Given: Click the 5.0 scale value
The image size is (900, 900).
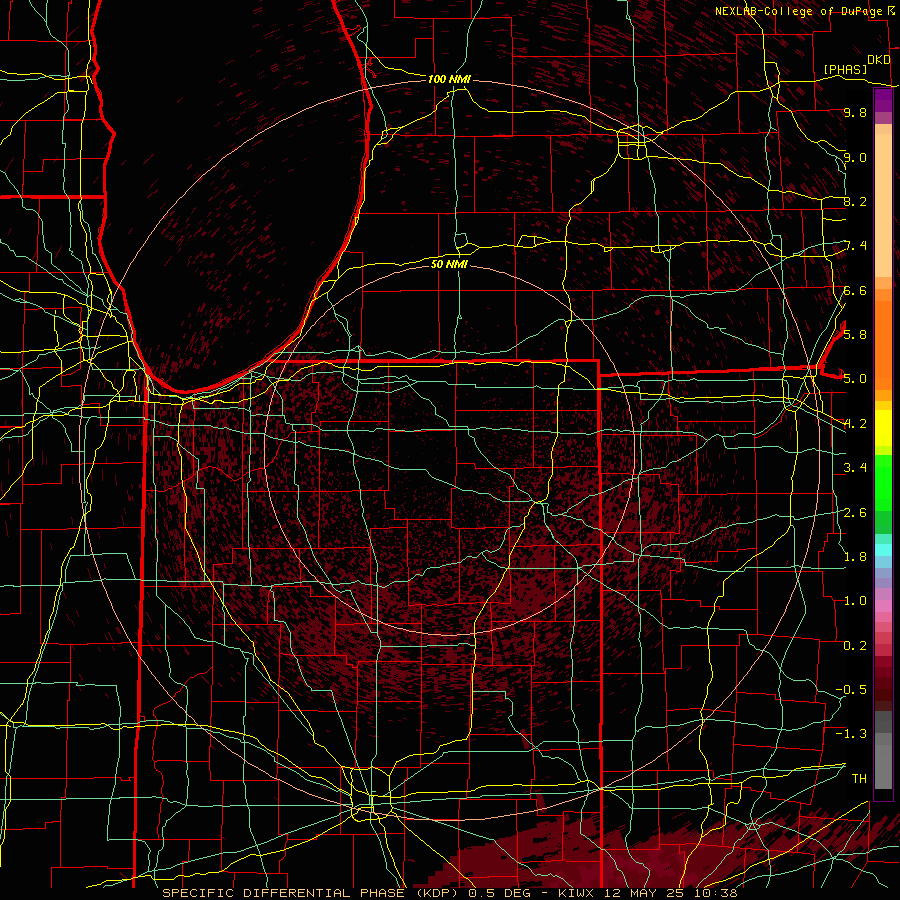Looking at the screenshot, I should click(855, 379).
